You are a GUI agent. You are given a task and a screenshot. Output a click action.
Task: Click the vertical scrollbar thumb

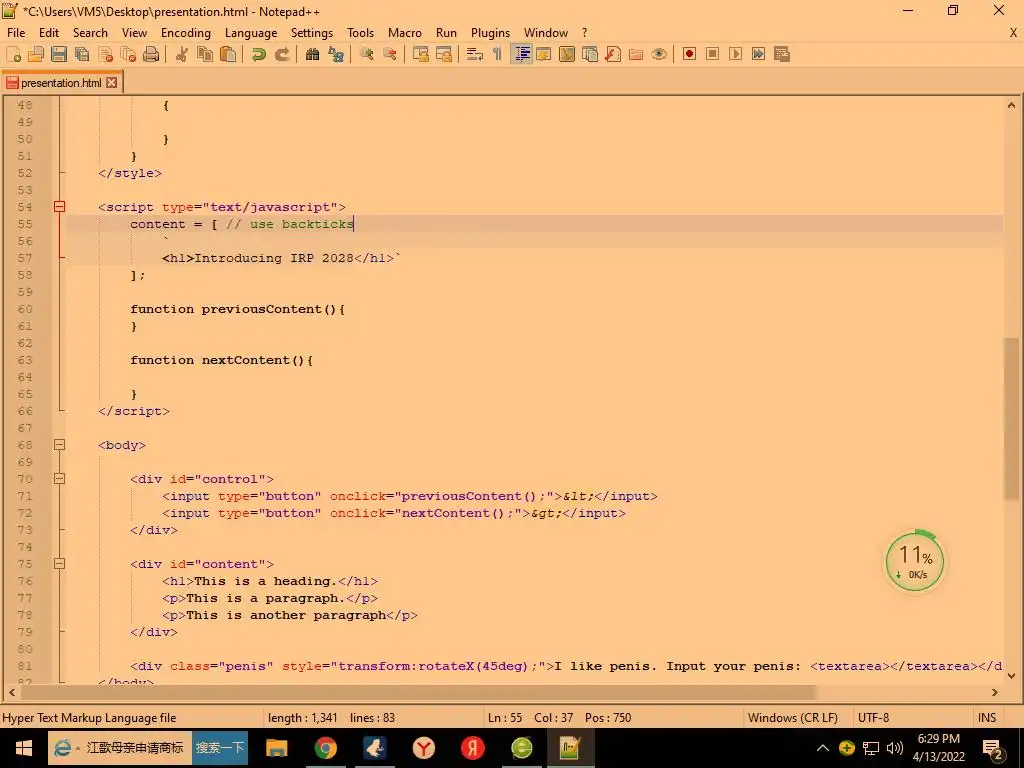click(1011, 419)
